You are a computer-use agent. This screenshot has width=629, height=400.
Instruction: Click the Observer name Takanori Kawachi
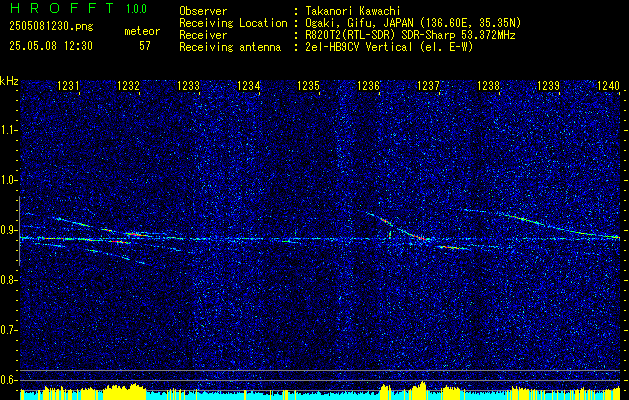click(x=353, y=11)
